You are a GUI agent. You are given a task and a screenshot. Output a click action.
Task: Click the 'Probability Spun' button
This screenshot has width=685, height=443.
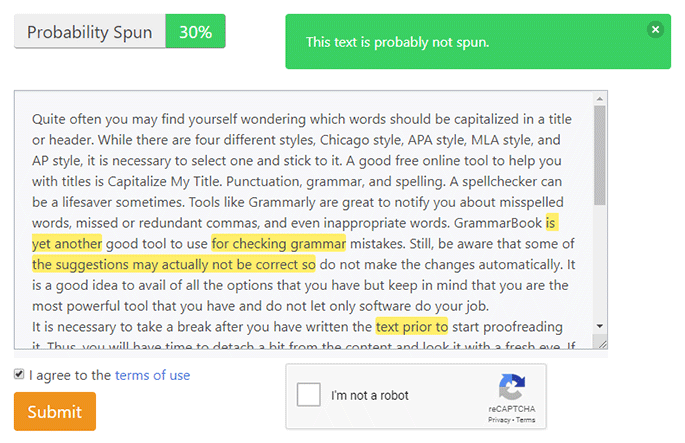89,32
